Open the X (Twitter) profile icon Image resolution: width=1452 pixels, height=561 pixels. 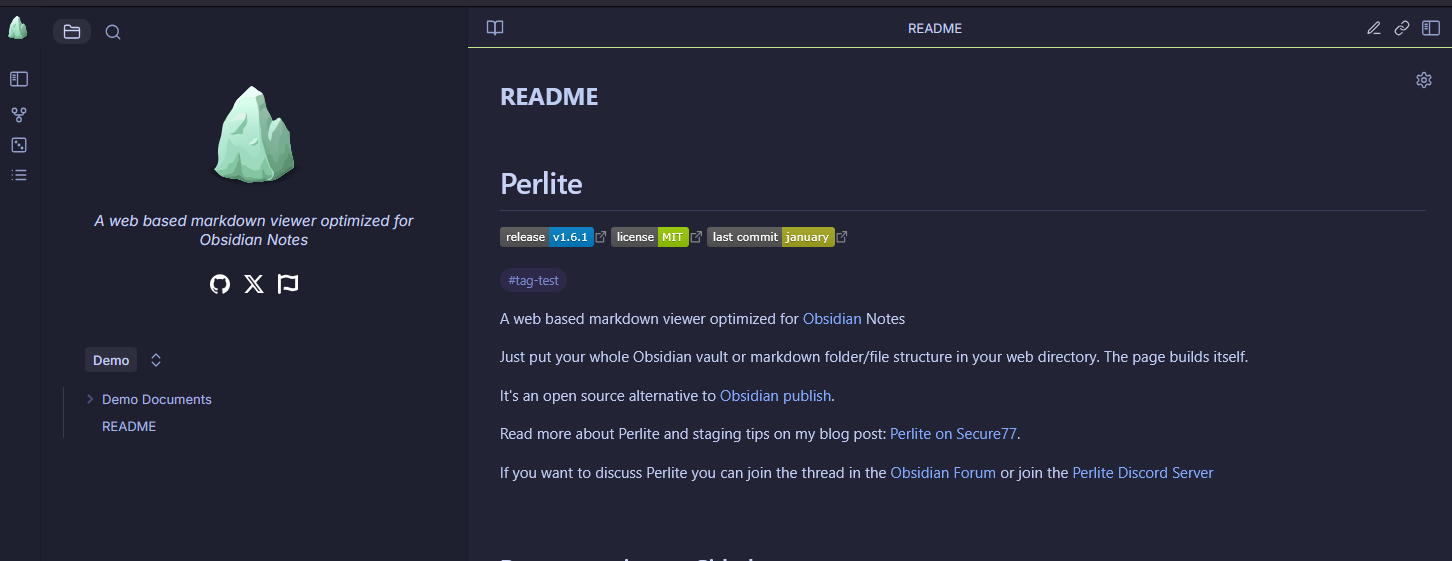(254, 284)
